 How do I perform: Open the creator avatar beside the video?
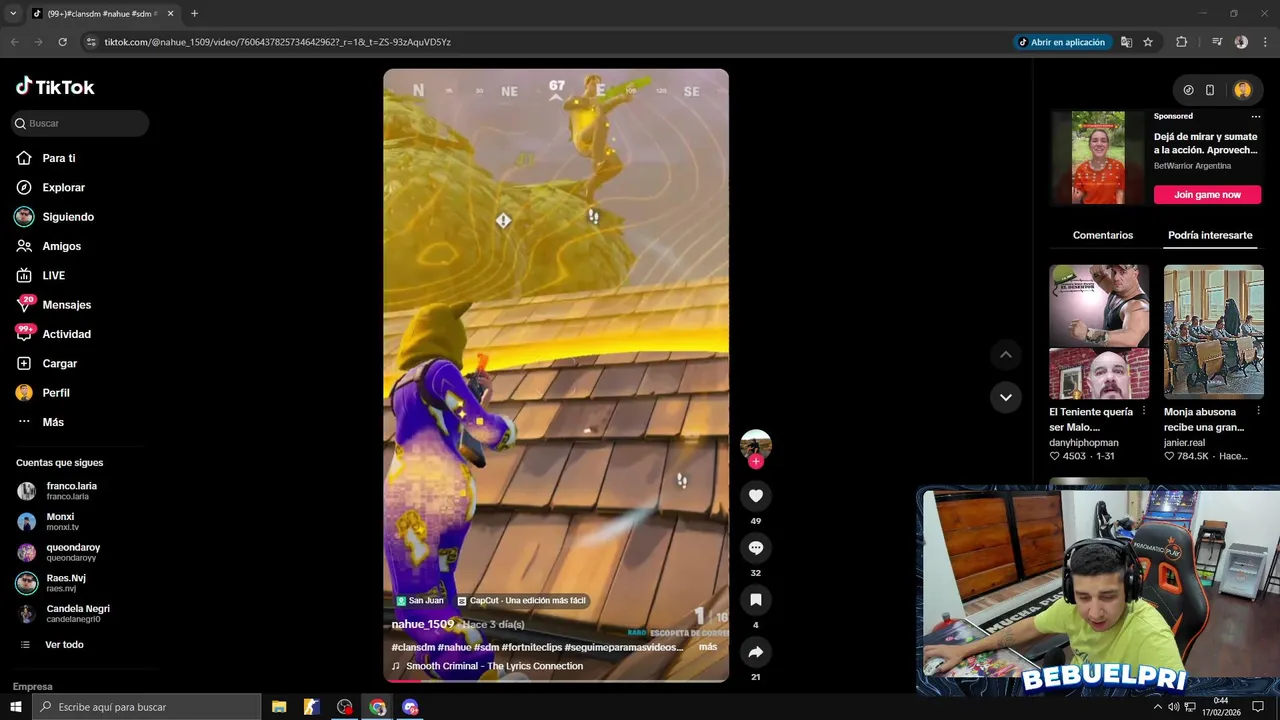(x=756, y=444)
